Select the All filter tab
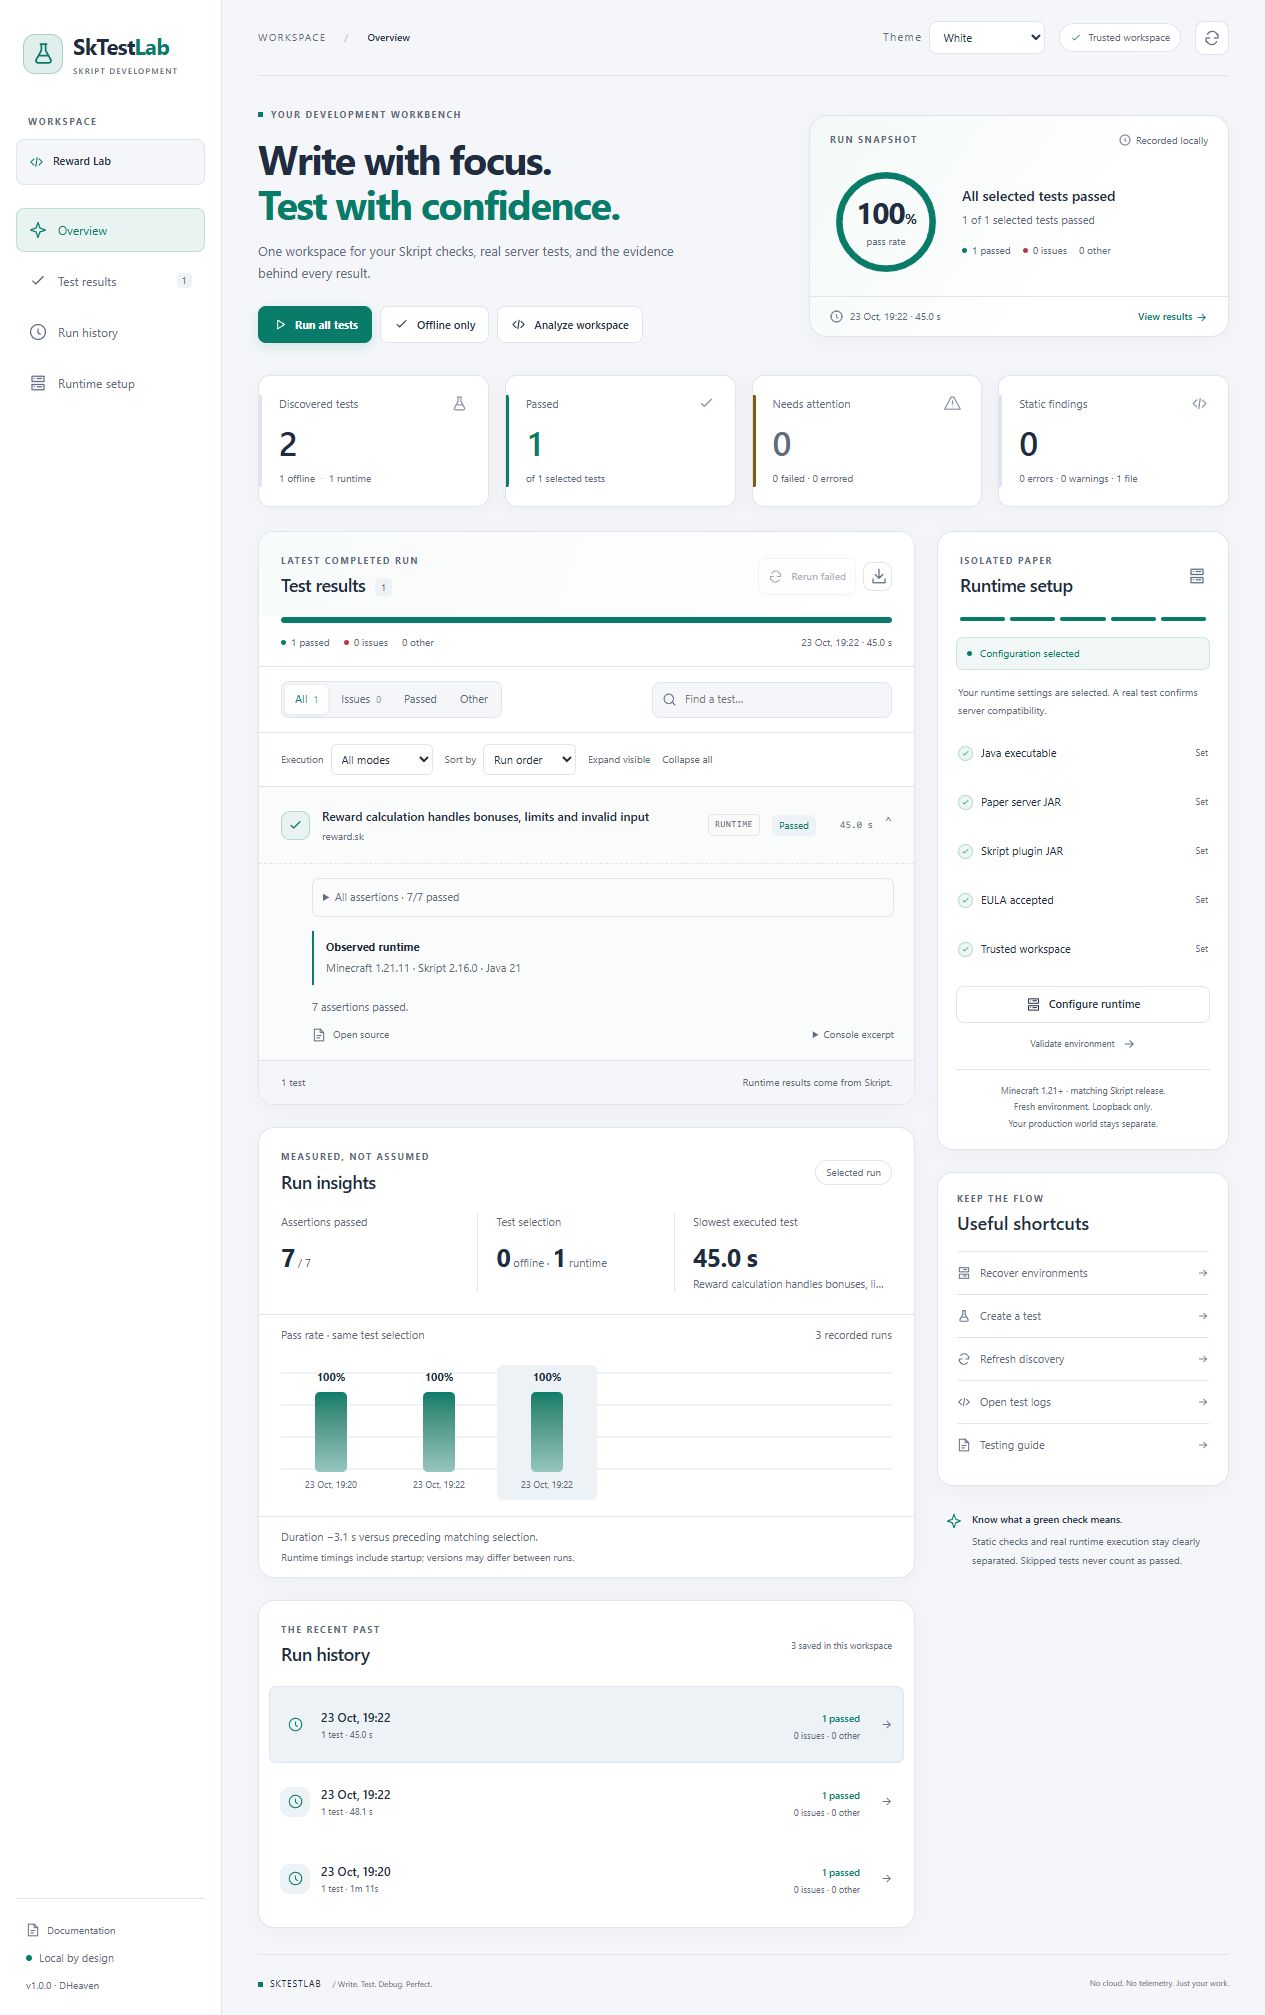 307,699
